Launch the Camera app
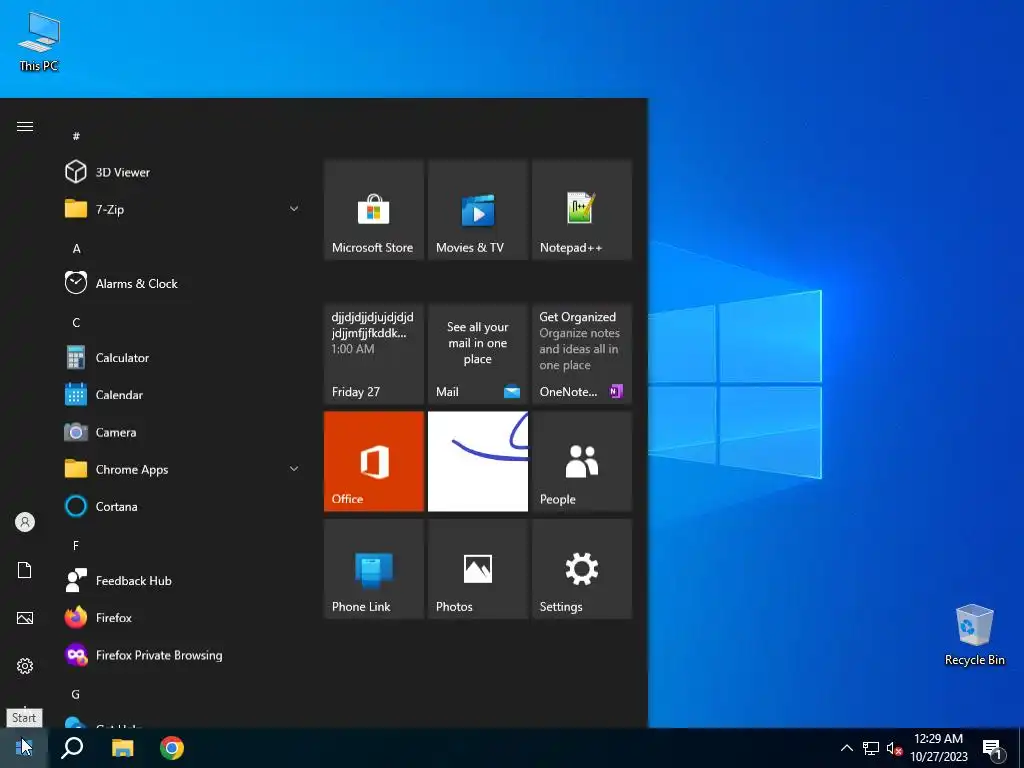Image resolution: width=1024 pixels, height=768 pixels. coord(182,432)
